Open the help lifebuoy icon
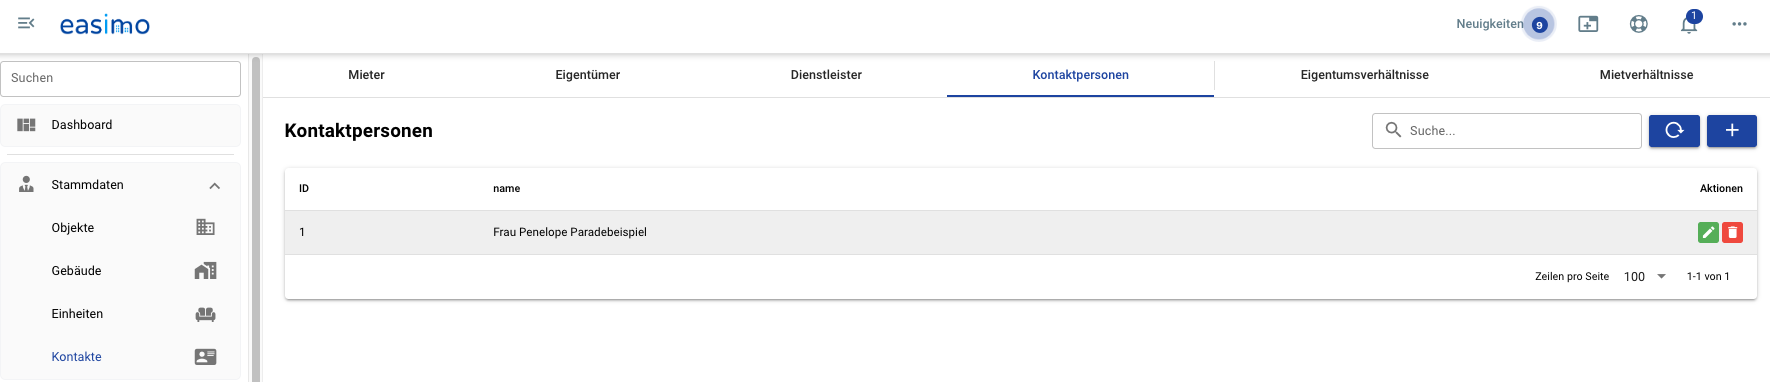The height and width of the screenshot is (382, 1770). (1638, 24)
